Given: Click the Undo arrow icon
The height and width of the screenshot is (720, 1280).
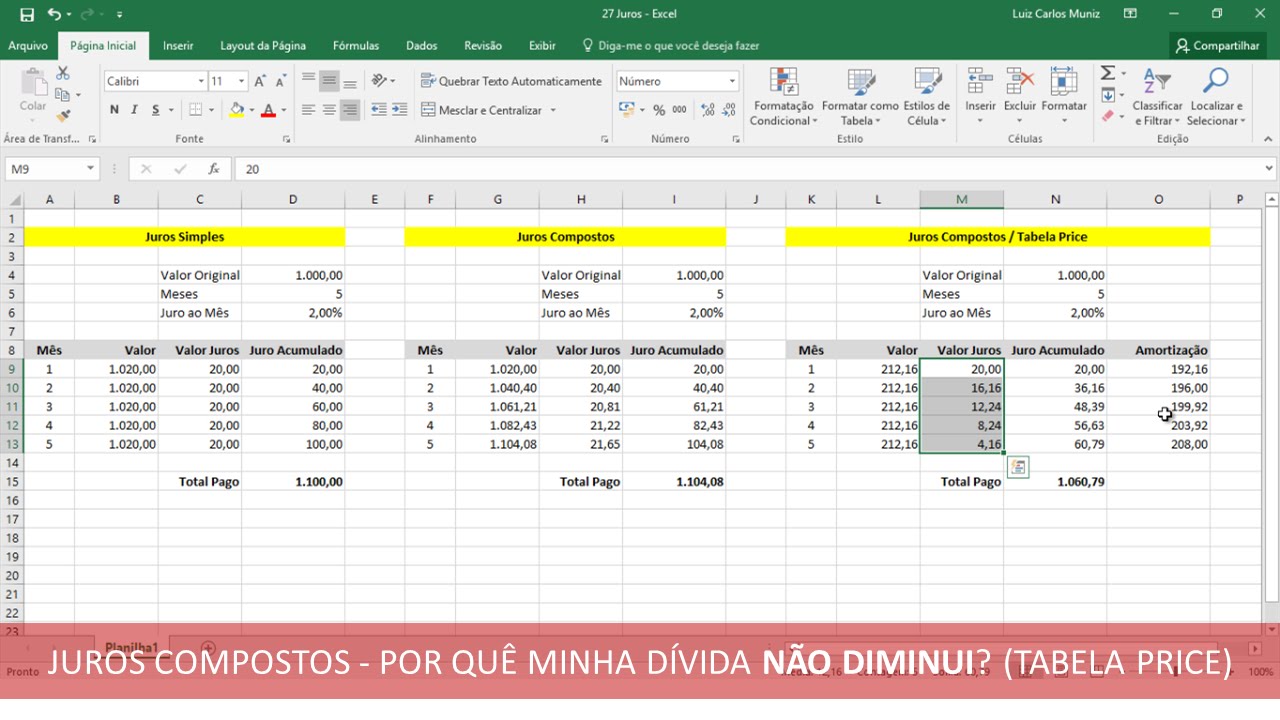Looking at the screenshot, I should (x=54, y=14).
